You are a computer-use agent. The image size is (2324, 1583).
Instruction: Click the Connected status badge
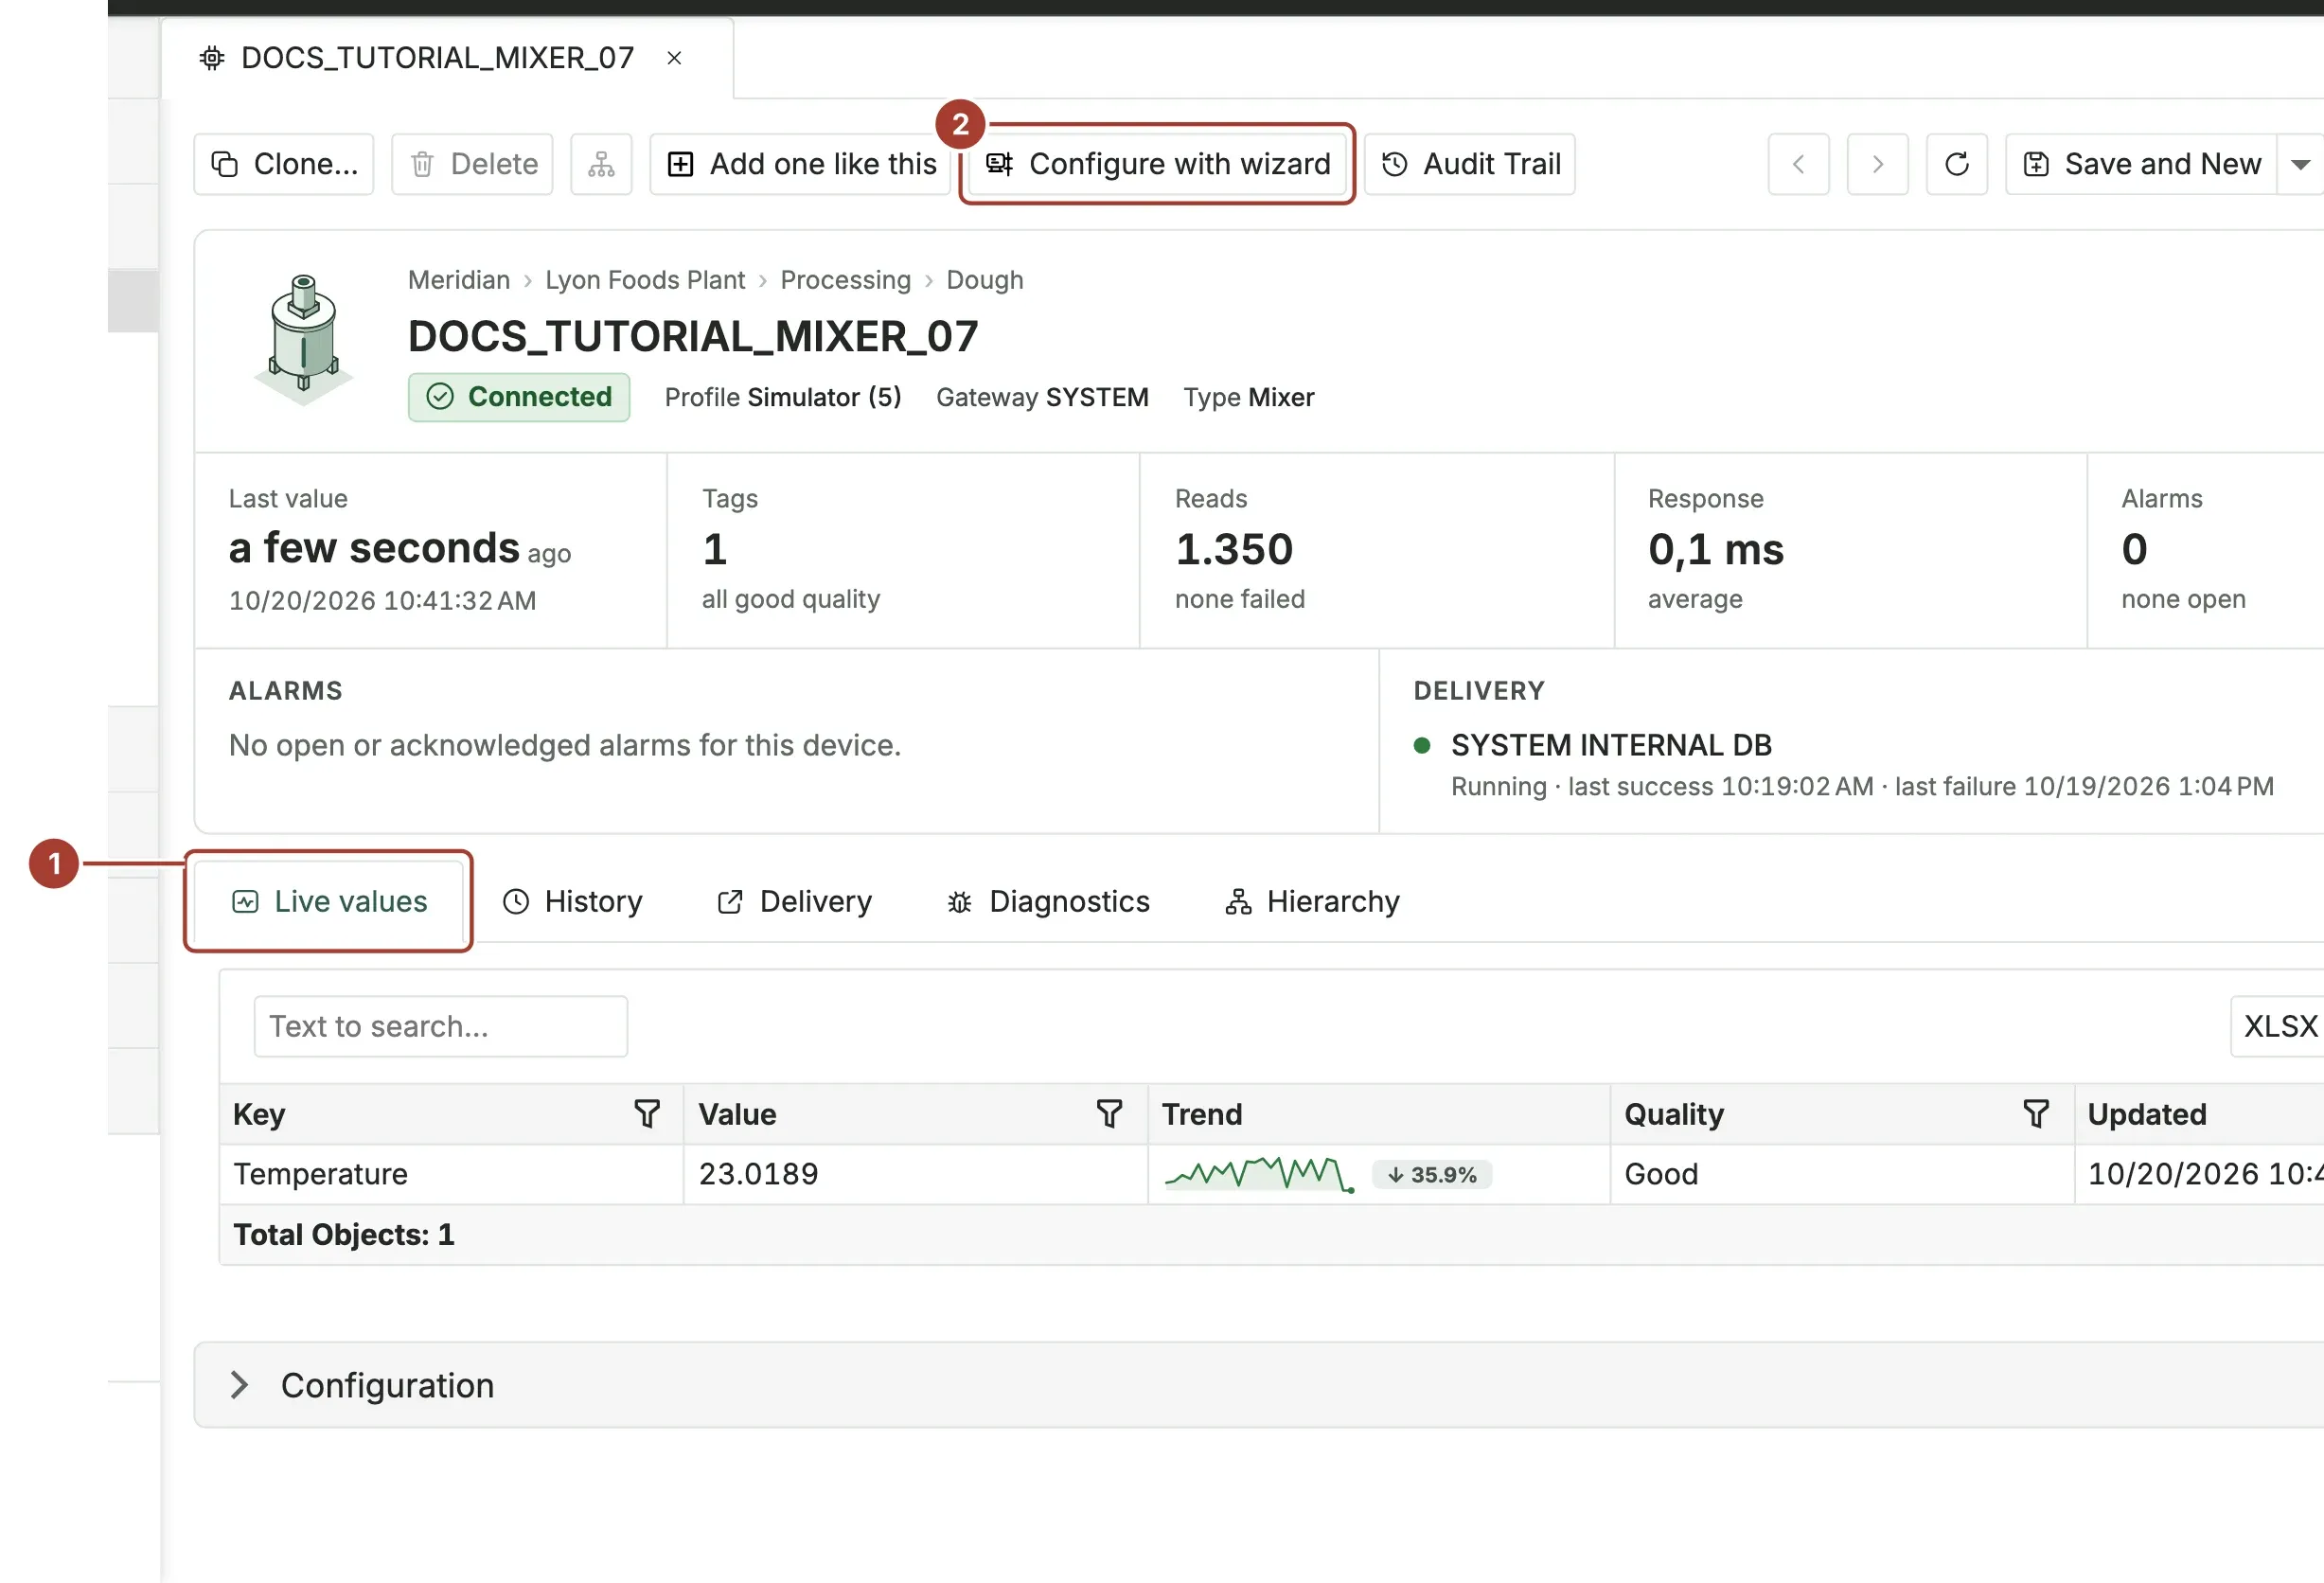[518, 397]
